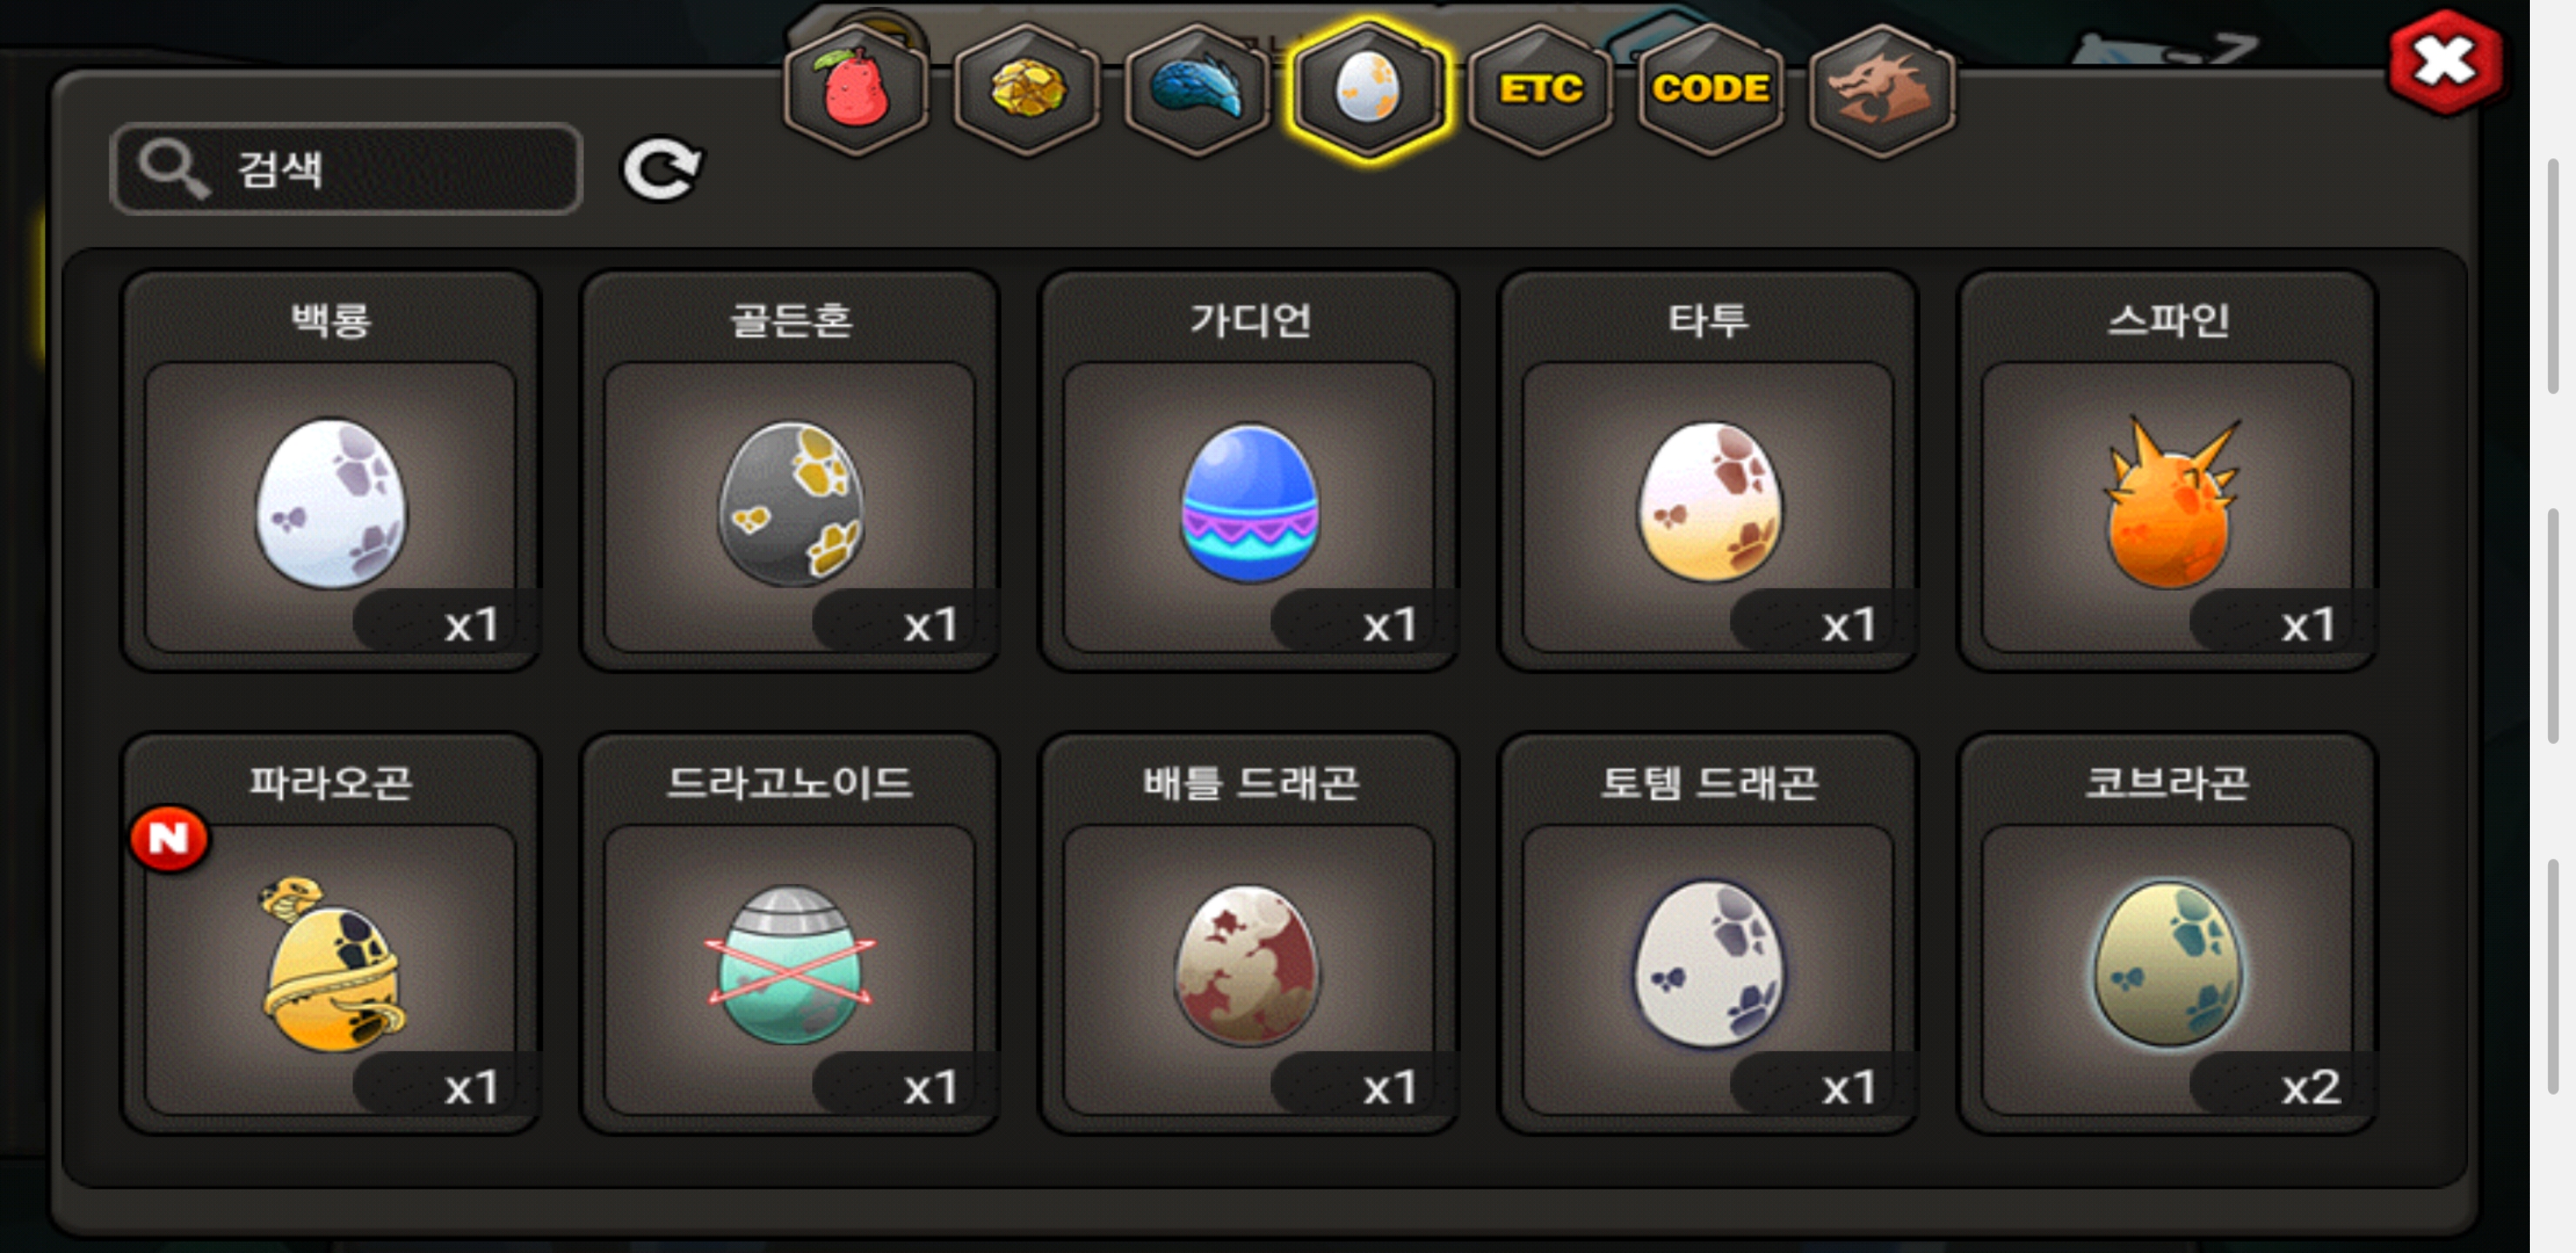
Task: Click the refresh arrow icon
Action: (662, 169)
